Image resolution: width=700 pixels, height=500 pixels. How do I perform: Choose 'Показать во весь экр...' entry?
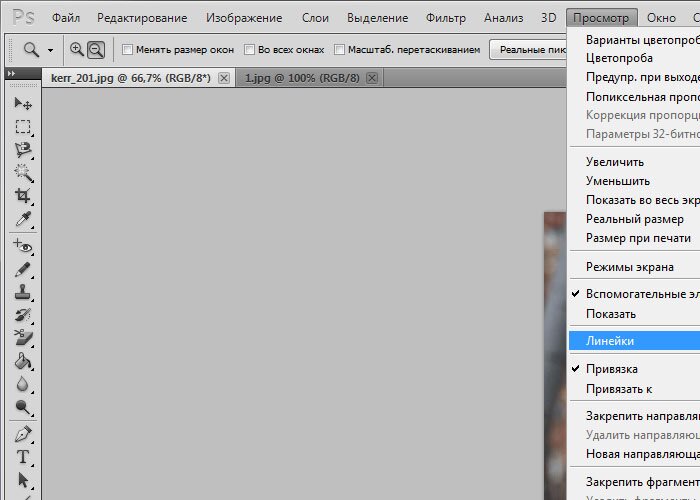coord(634,200)
